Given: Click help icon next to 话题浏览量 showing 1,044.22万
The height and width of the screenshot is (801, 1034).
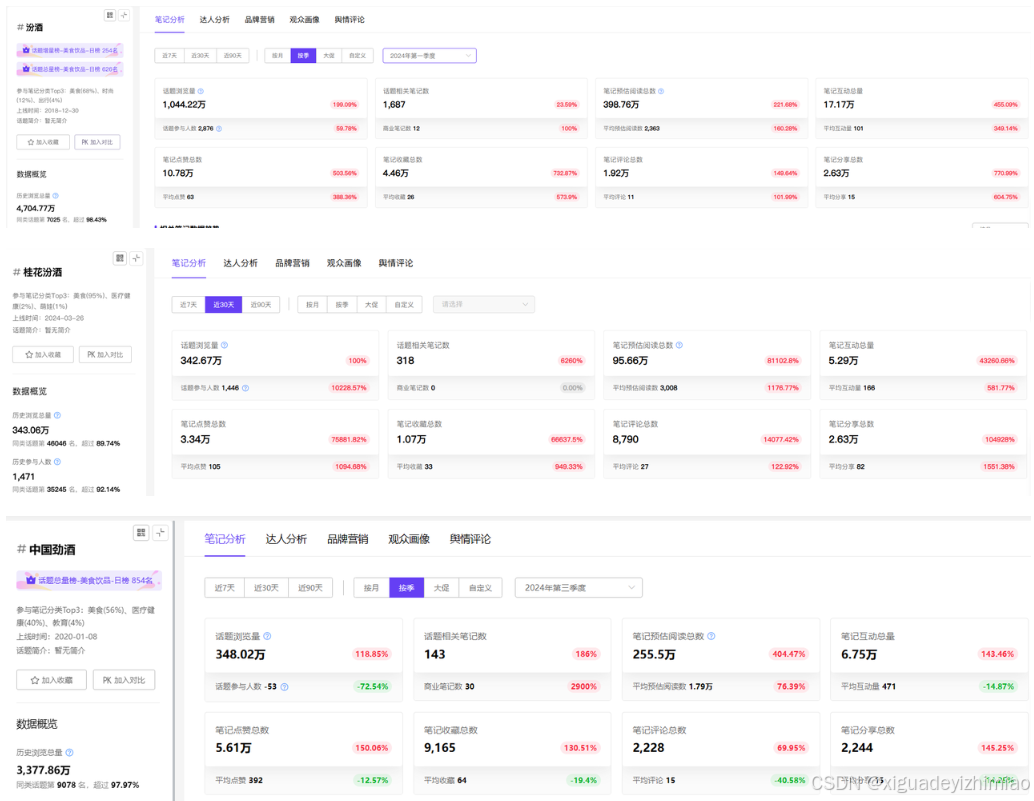Looking at the screenshot, I should pyautogui.click(x=200, y=91).
